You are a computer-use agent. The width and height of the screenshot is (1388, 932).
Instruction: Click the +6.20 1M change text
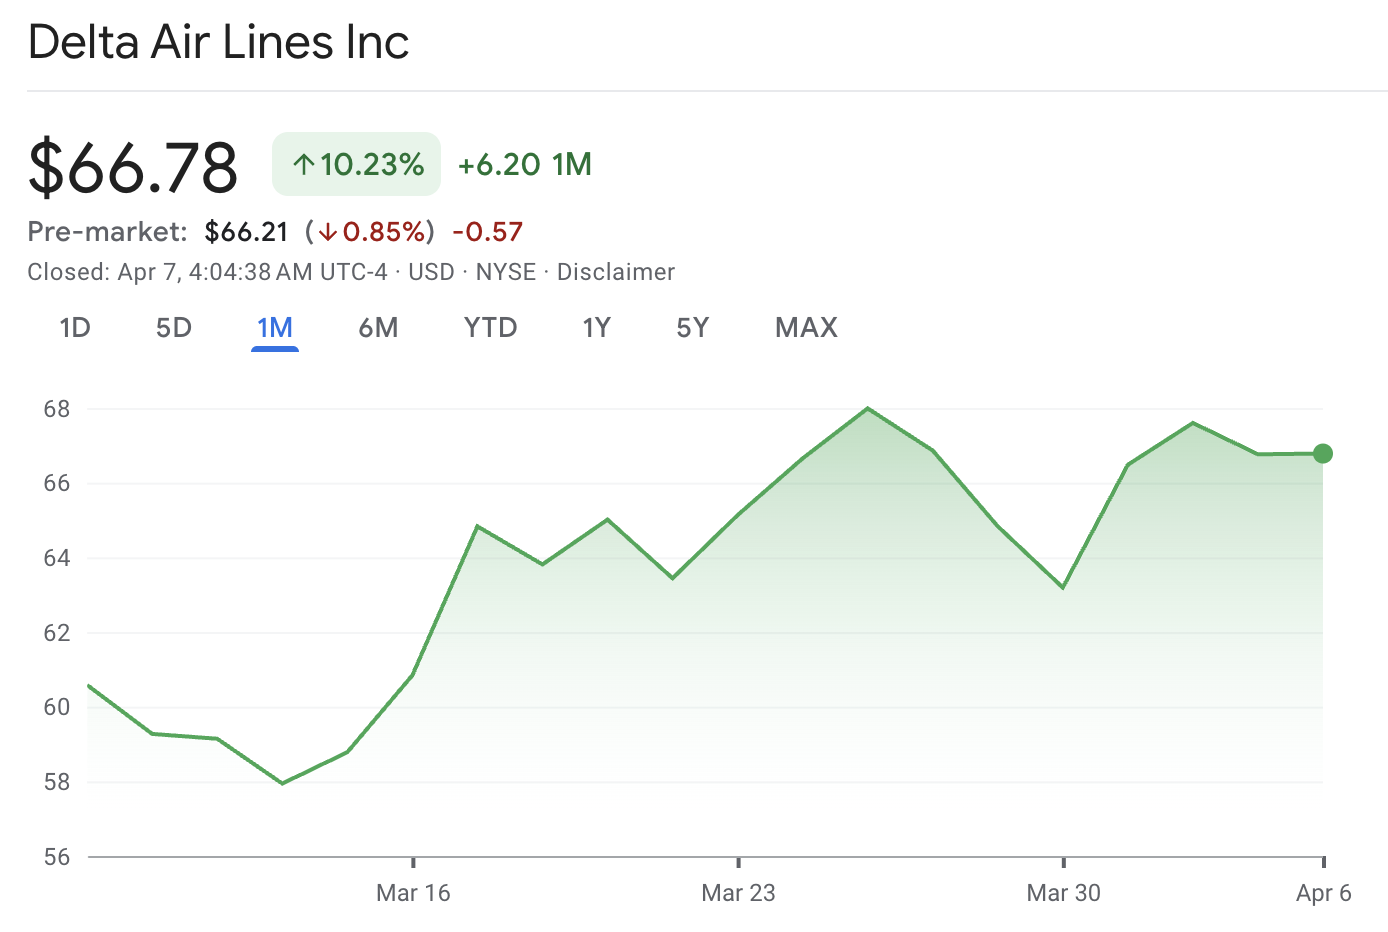(525, 164)
